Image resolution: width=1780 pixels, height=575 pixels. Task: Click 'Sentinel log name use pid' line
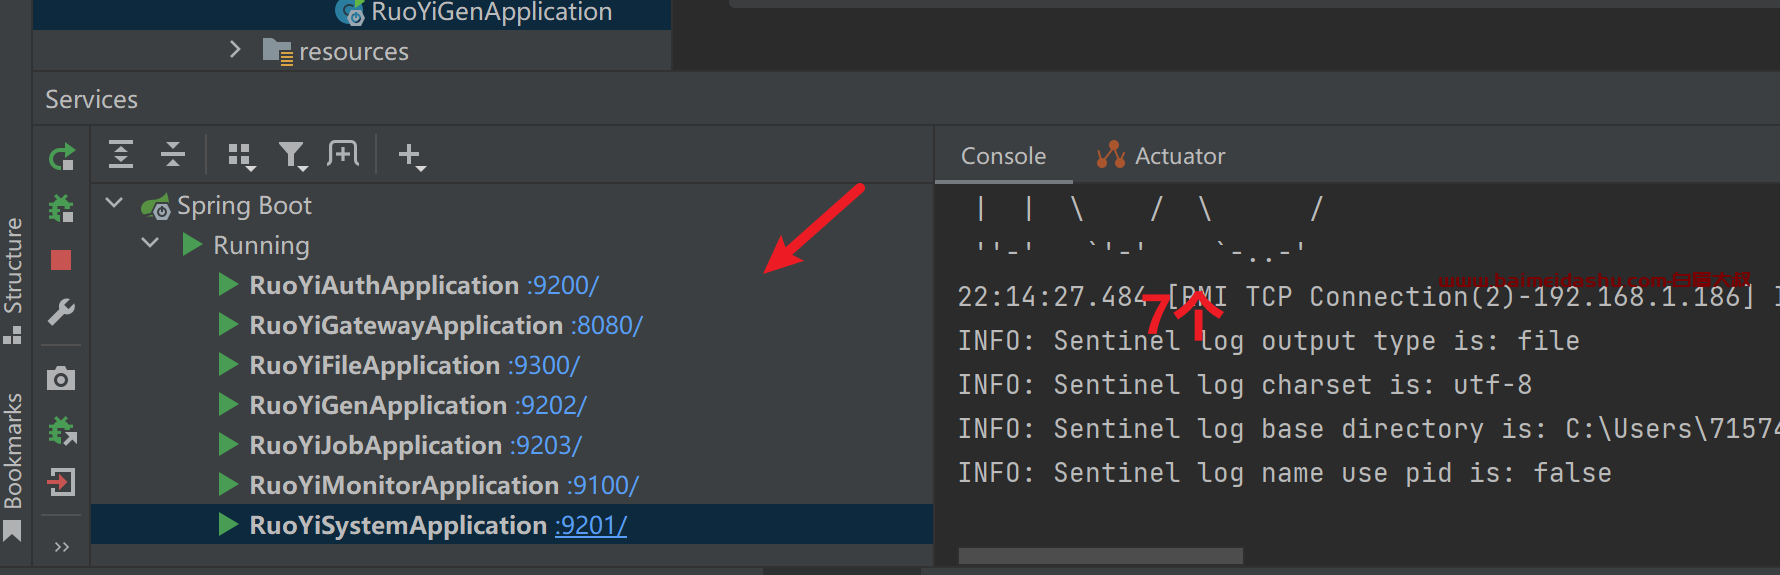[x=1284, y=473]
